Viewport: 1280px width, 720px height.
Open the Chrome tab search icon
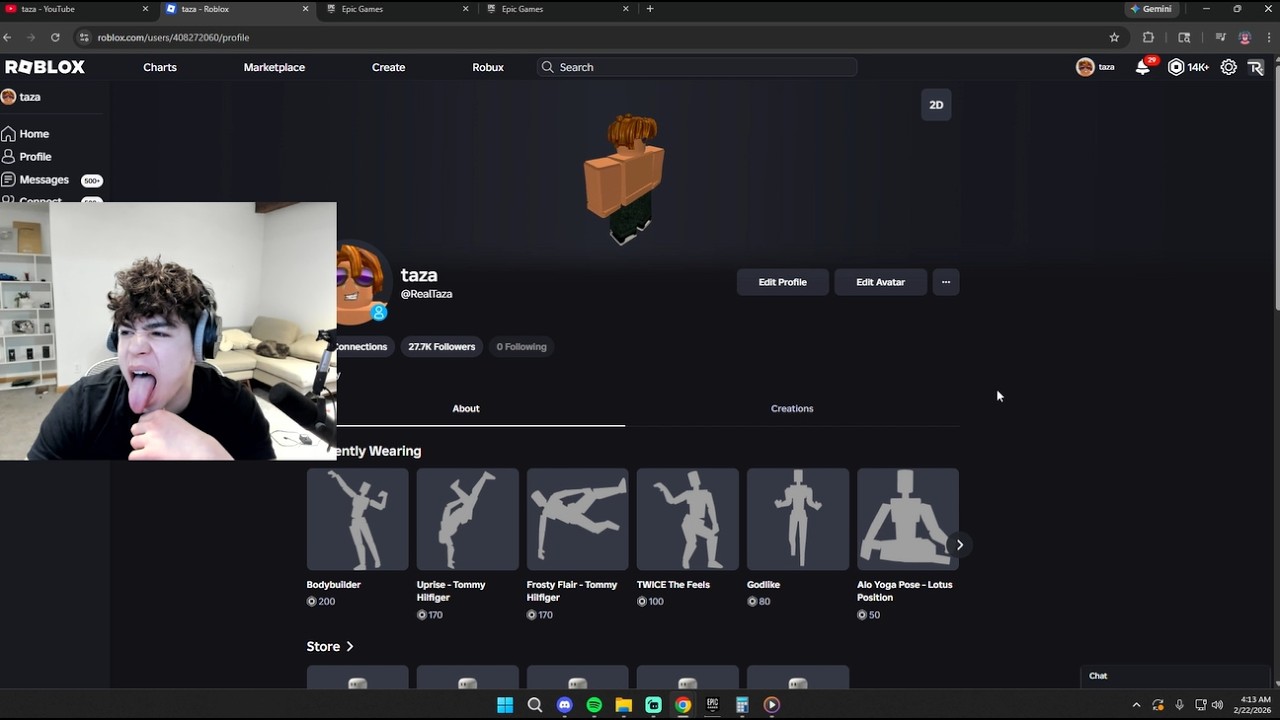point(1184,37)
